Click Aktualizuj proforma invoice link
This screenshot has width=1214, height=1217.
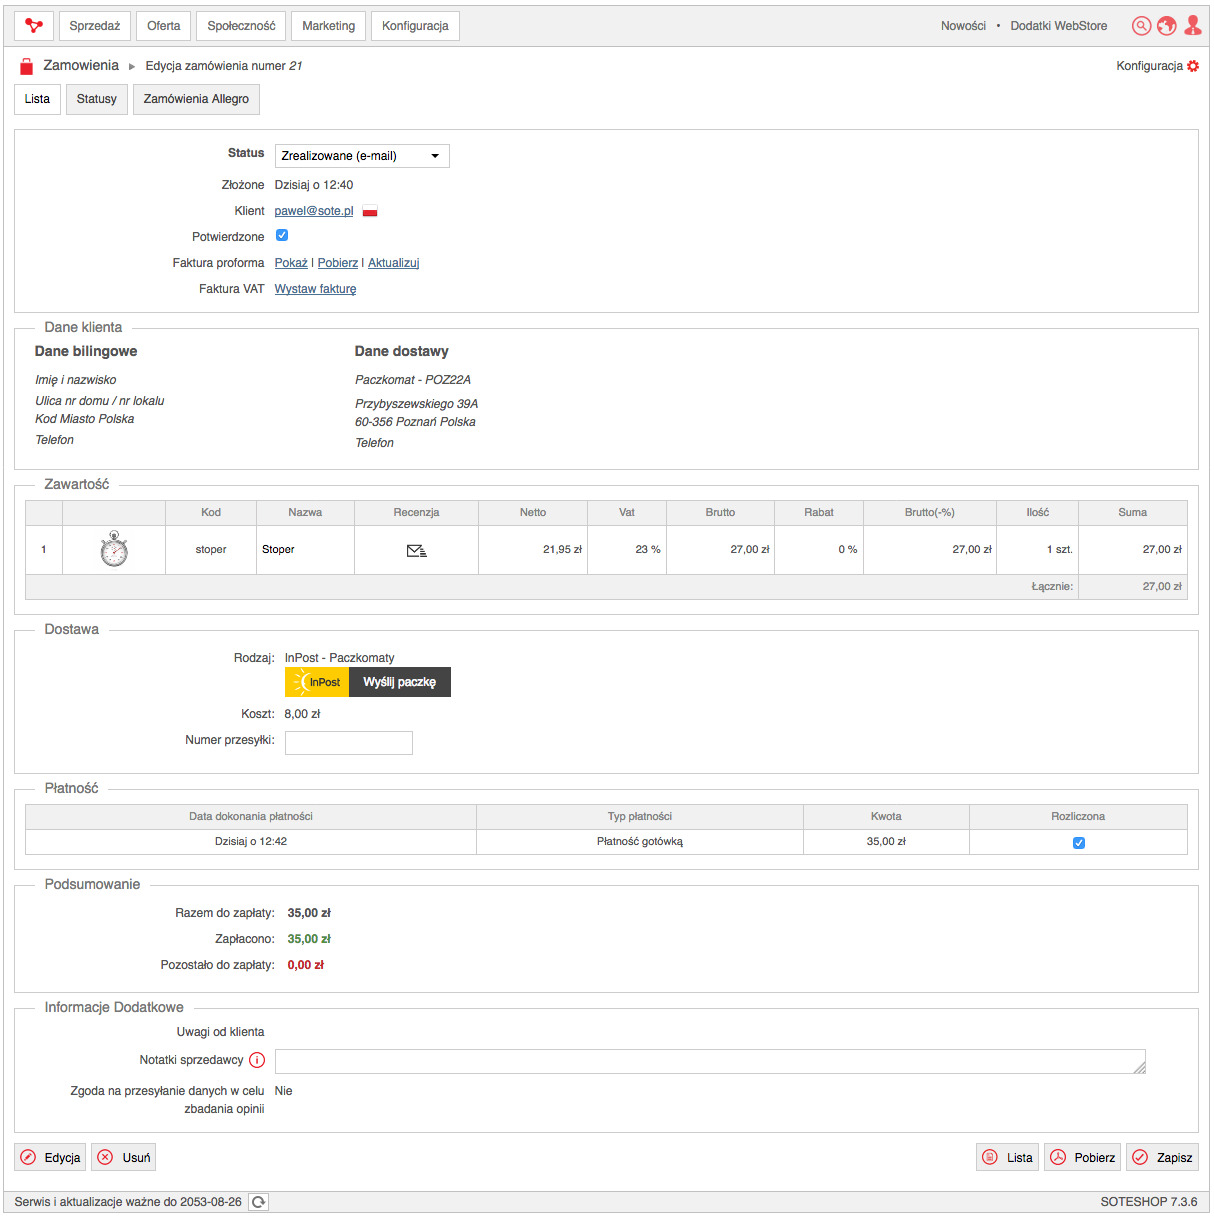394,263
